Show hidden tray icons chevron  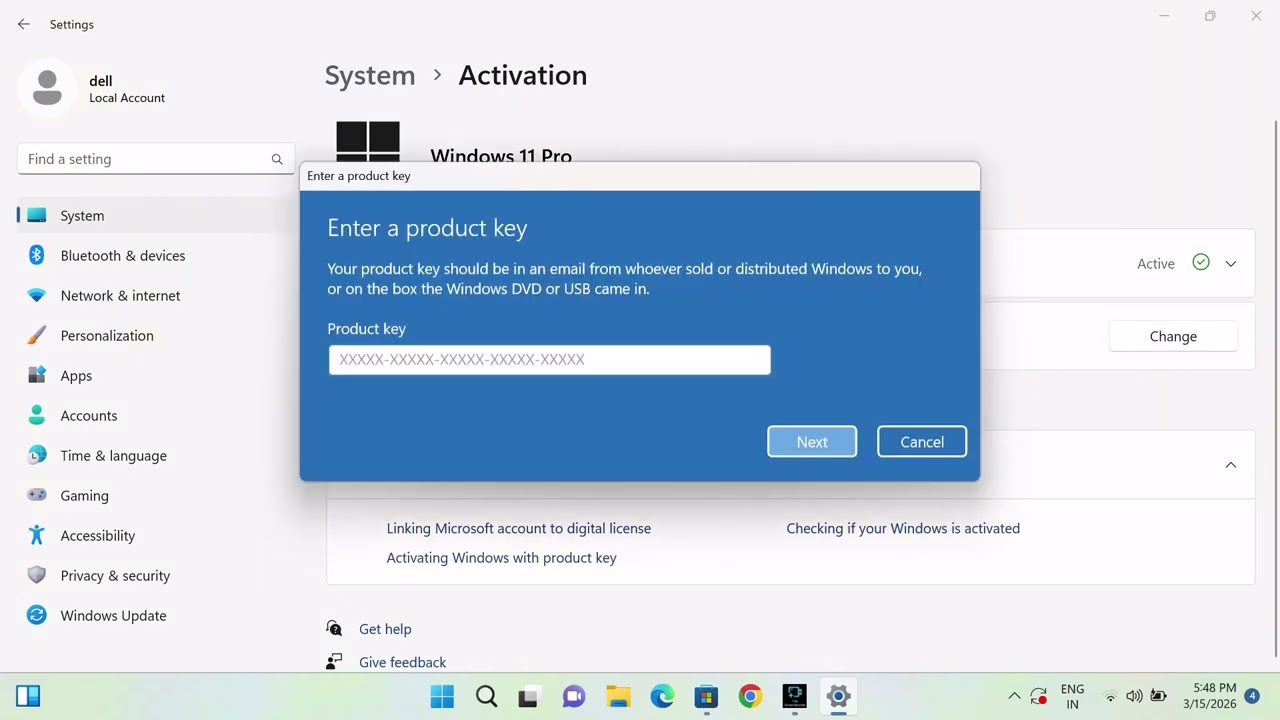(x=1014, y=696)
